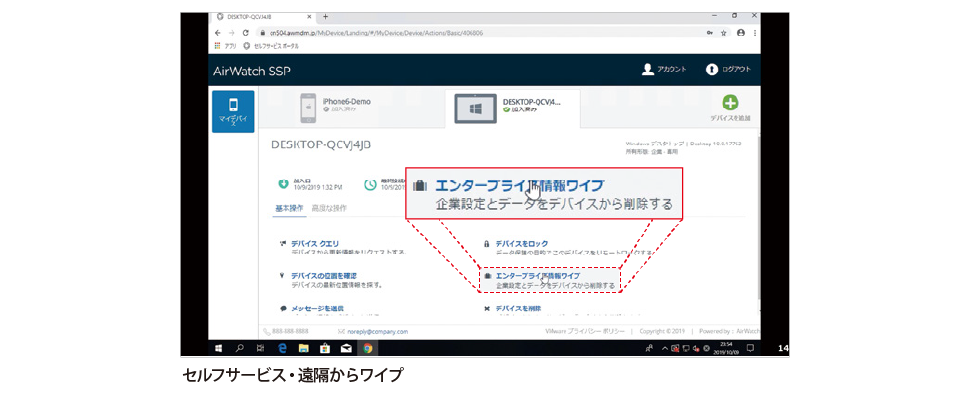Reload the page with refresh icon

[x=246, y=33]
